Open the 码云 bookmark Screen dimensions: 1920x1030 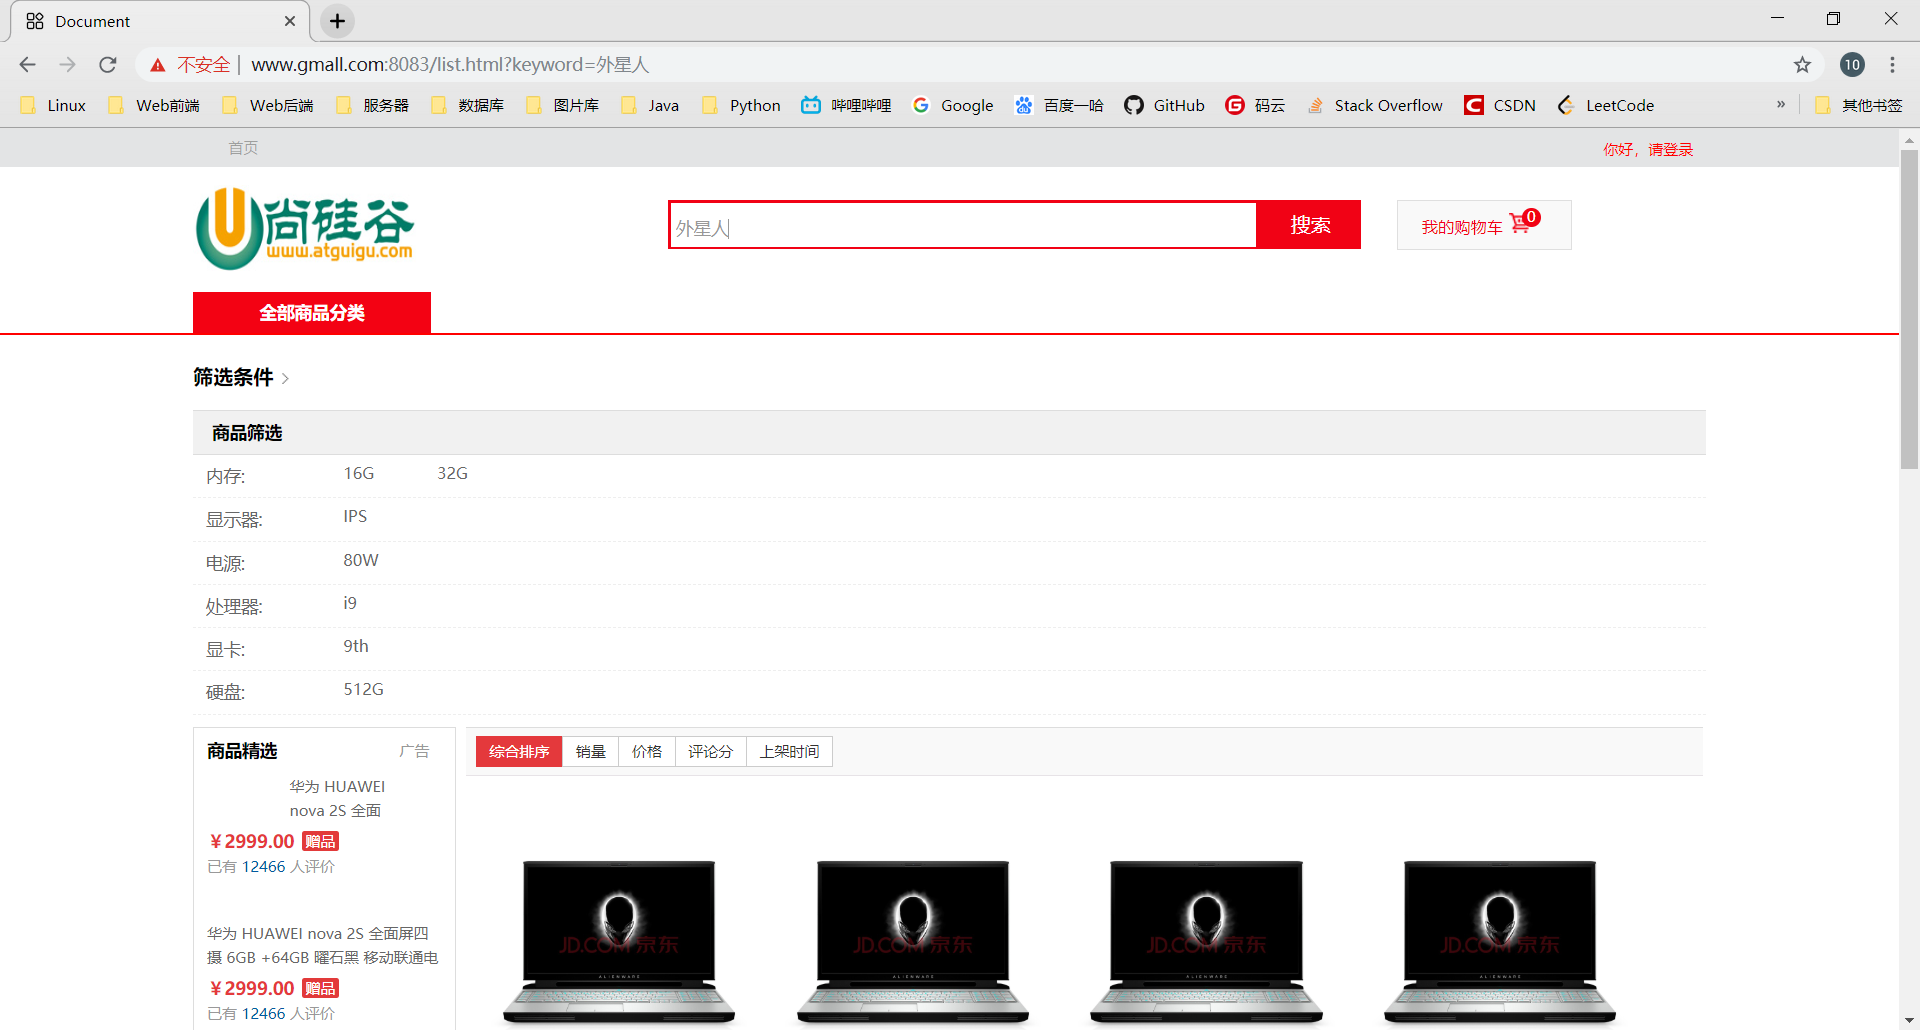pyautogui.click(x=1255, y=105)
